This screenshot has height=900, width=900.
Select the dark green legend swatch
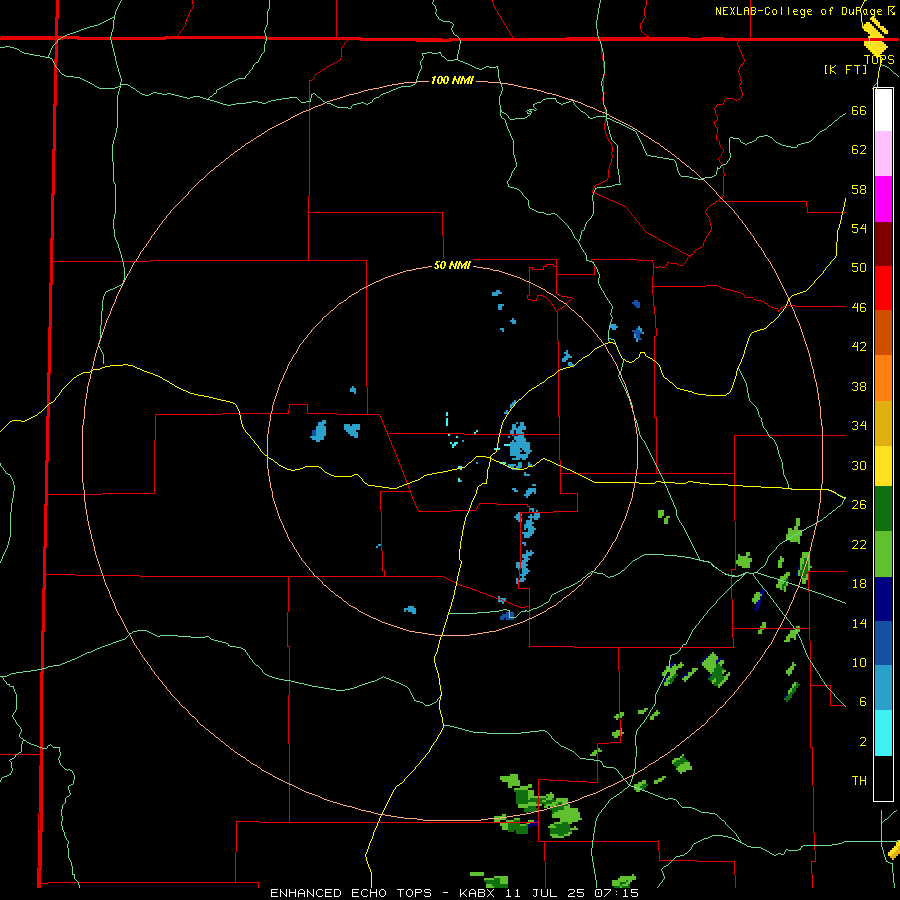tap(883, 509)
